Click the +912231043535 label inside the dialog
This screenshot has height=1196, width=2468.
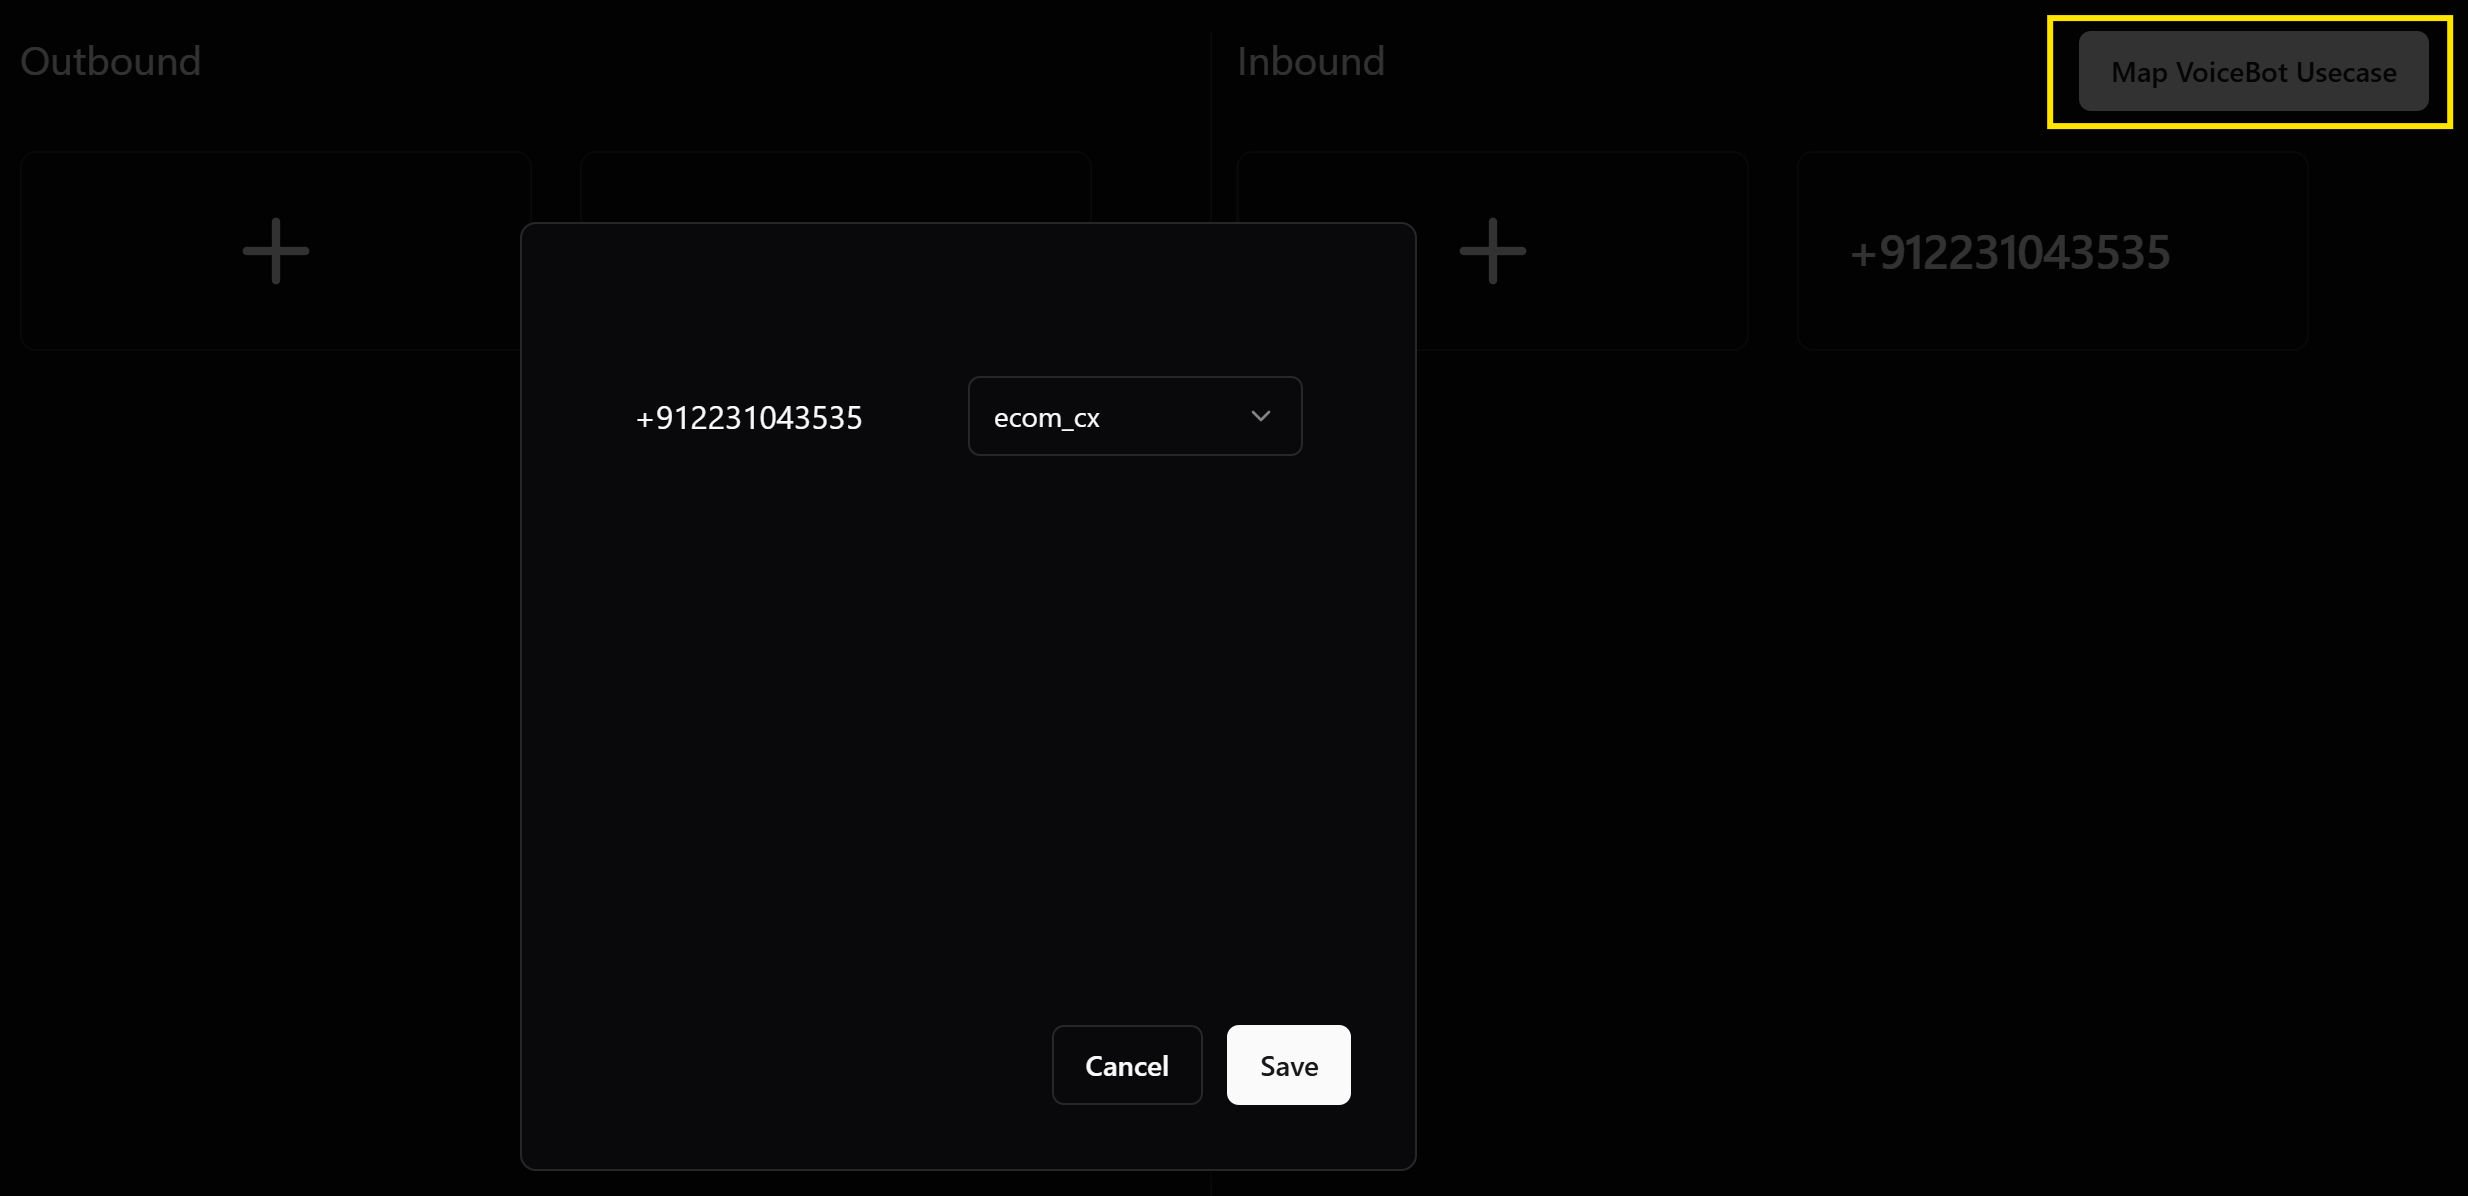point(749,418)
